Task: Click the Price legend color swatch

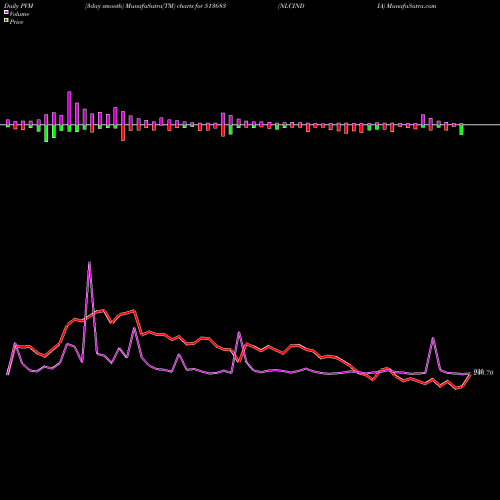Action: tap(6, 21)
